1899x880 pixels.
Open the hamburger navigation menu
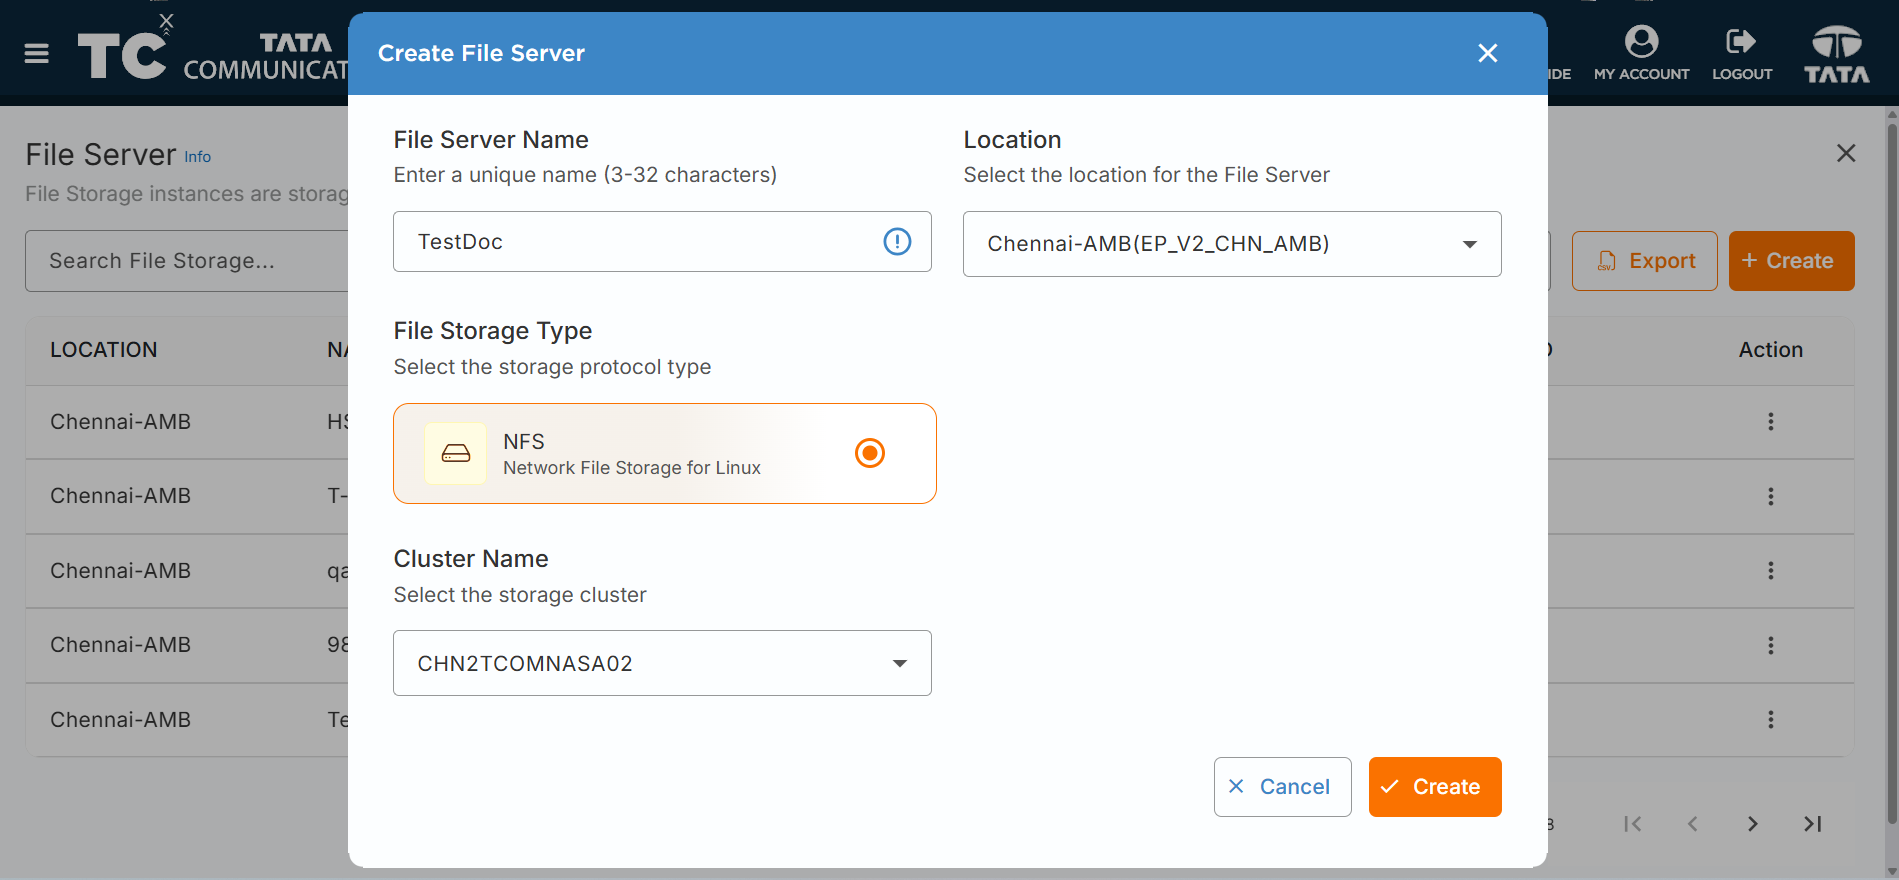click(x=37, y=54)
